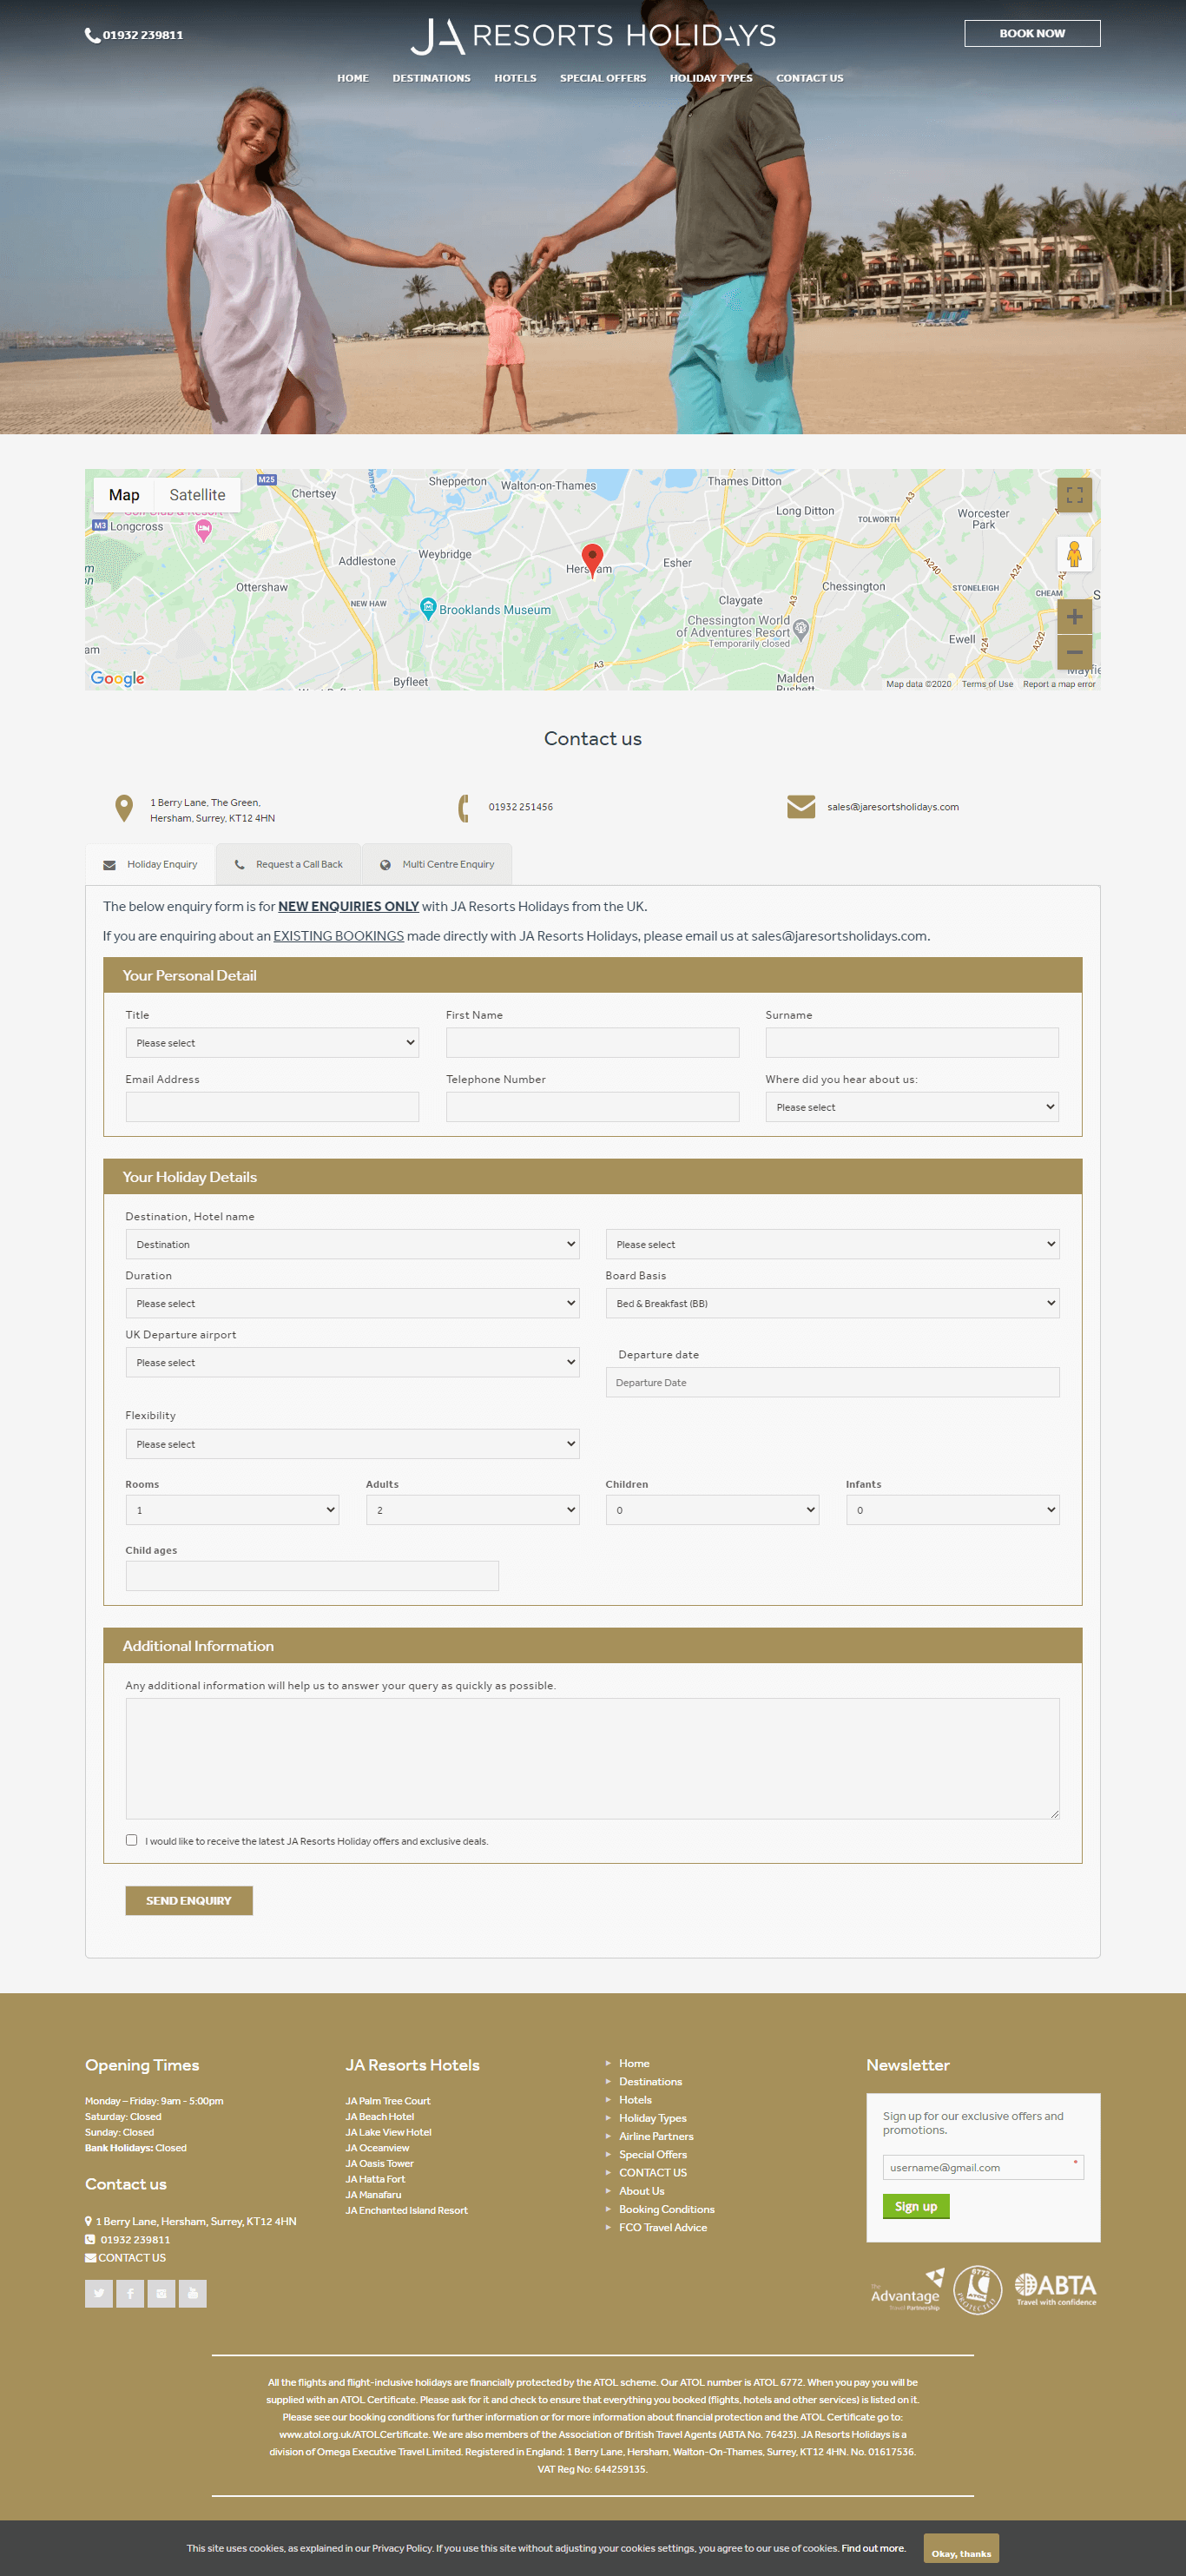Image resolution: width=1186 pixels, height=2576 pixels.
Task: Click the SEND ENQUIRY button
Action: click(x=189, y=1900)
